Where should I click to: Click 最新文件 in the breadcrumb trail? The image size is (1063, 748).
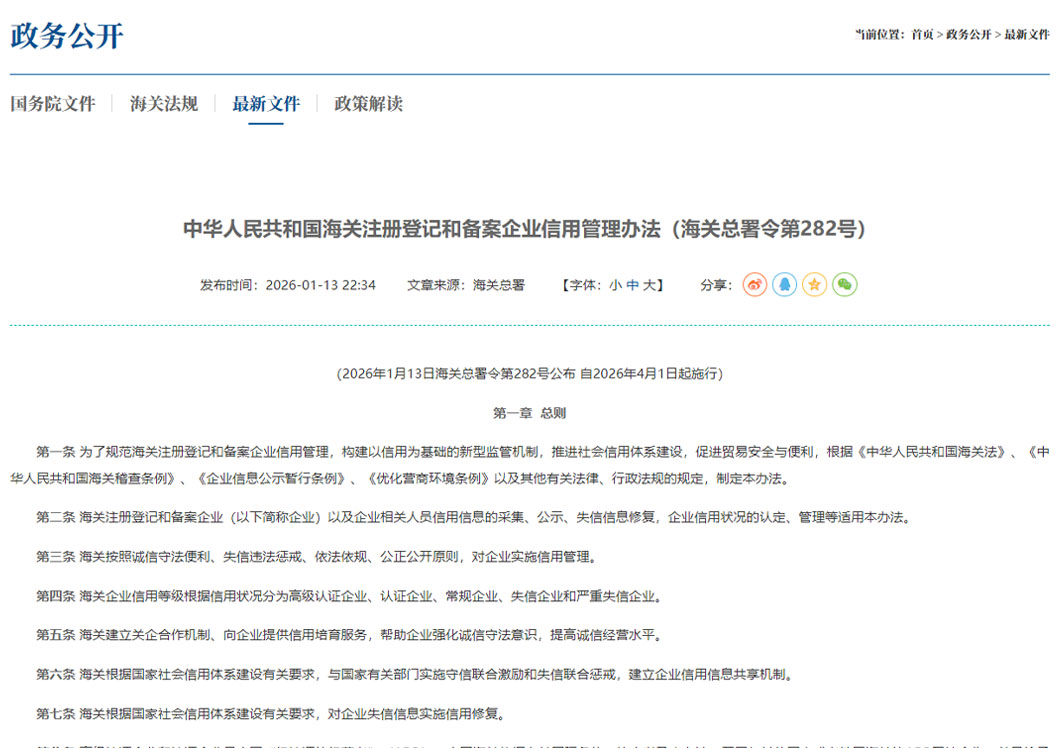click(x=1026, y=33)
